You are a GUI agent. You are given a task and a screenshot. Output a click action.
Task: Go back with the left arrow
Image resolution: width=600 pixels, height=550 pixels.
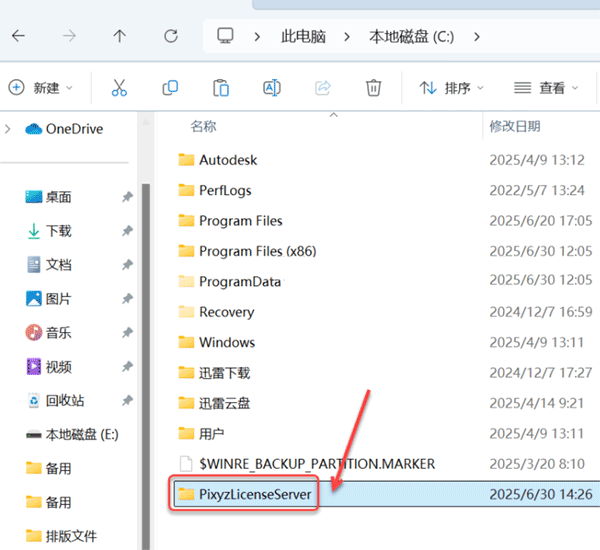[x=18, y=36]
